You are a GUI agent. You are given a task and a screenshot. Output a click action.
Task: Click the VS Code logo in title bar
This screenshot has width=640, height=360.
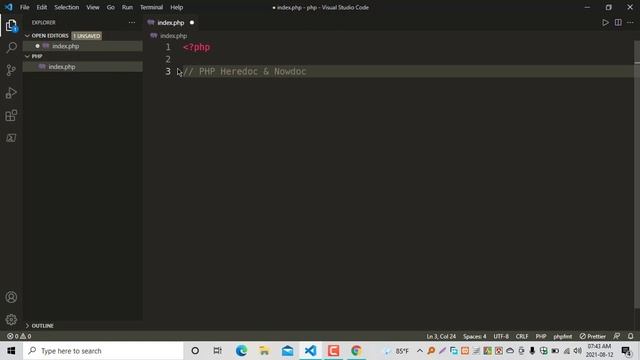click(9, 7)
